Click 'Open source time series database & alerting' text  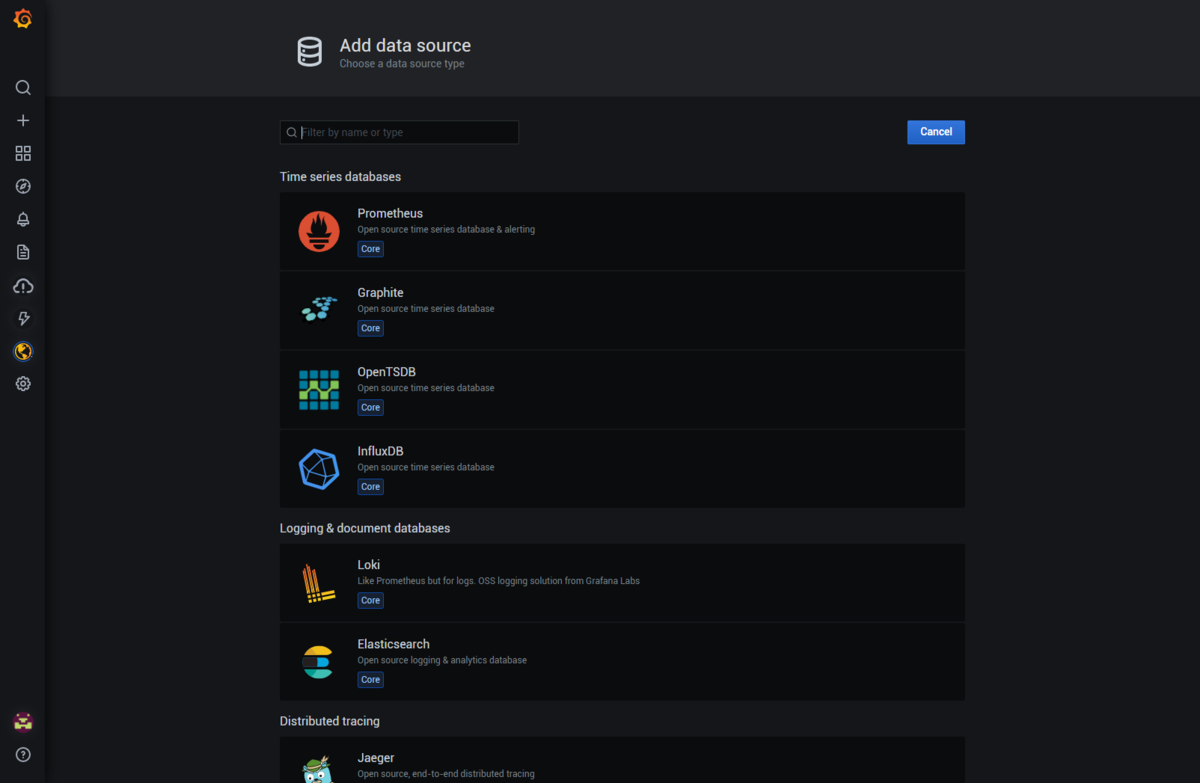point(446,229)
